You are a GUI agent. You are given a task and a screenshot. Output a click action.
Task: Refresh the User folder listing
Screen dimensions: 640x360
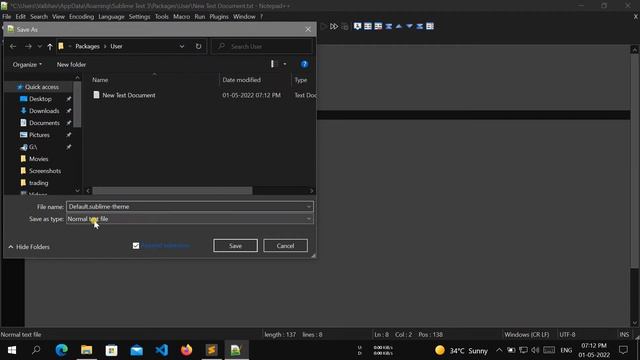coord(198,46)
